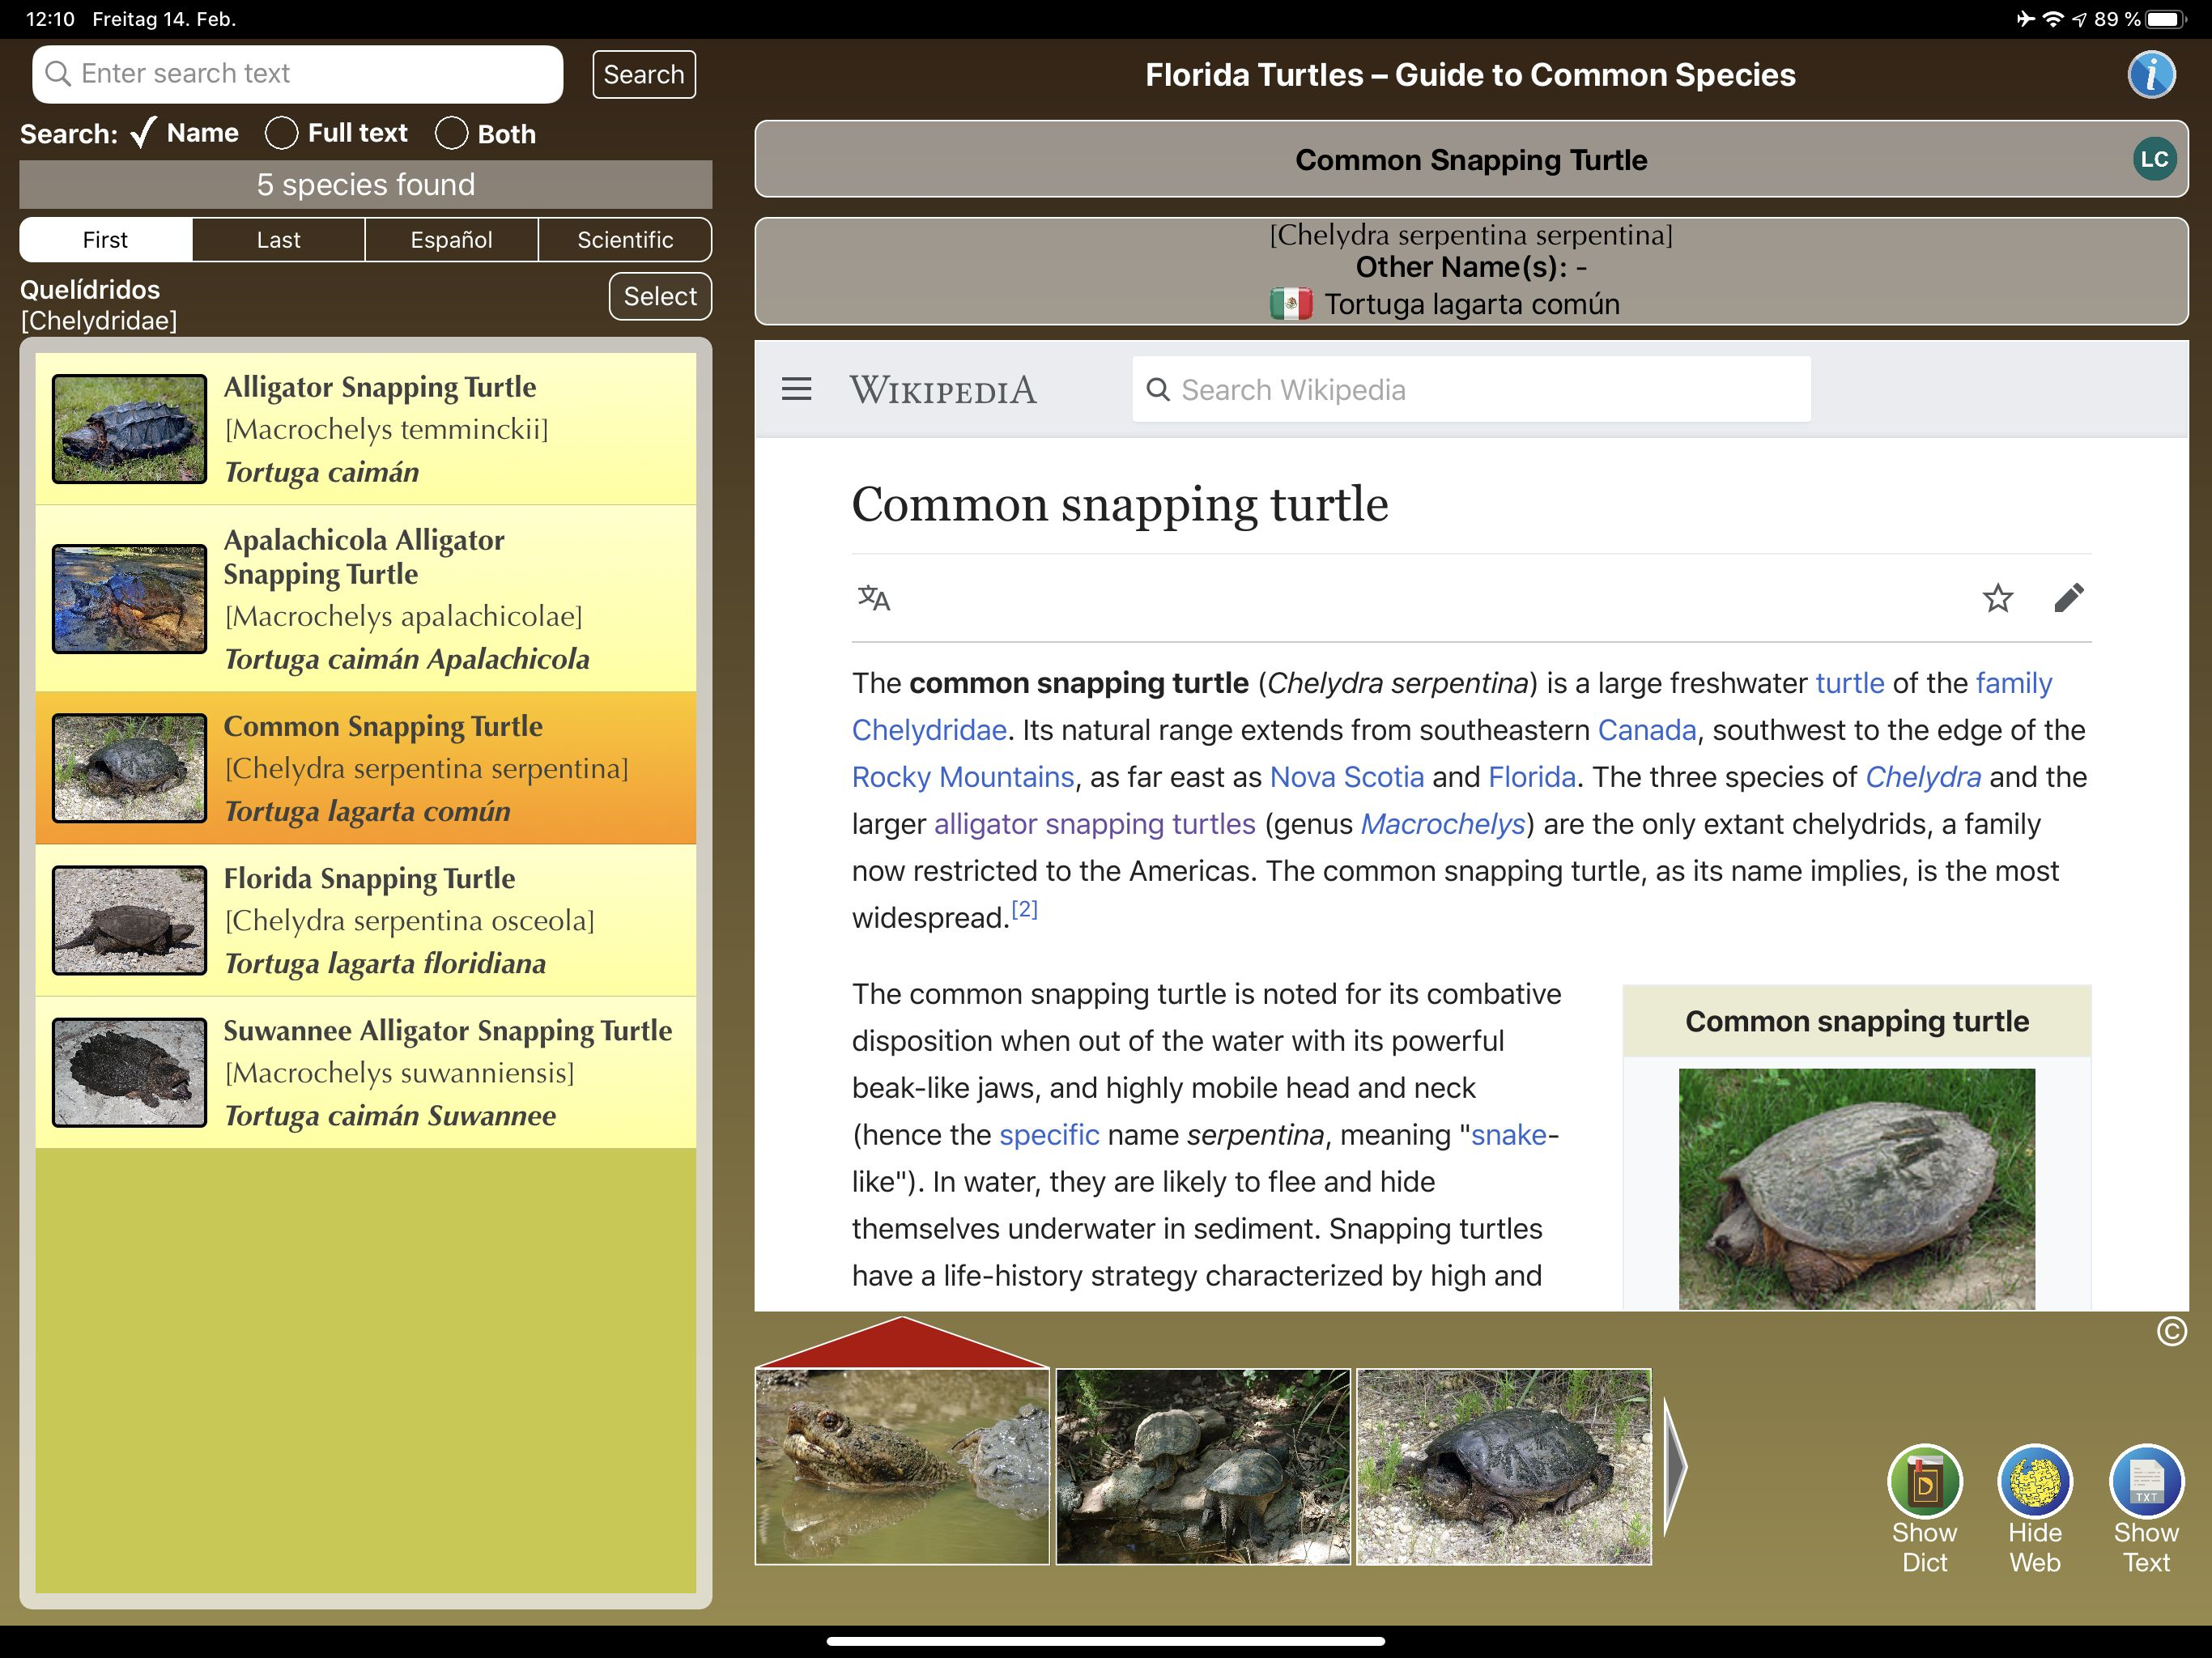Click the Wikipedia logo
Image resolution: width=2212 pixels, height=1658 pixels.
[943, 390]
